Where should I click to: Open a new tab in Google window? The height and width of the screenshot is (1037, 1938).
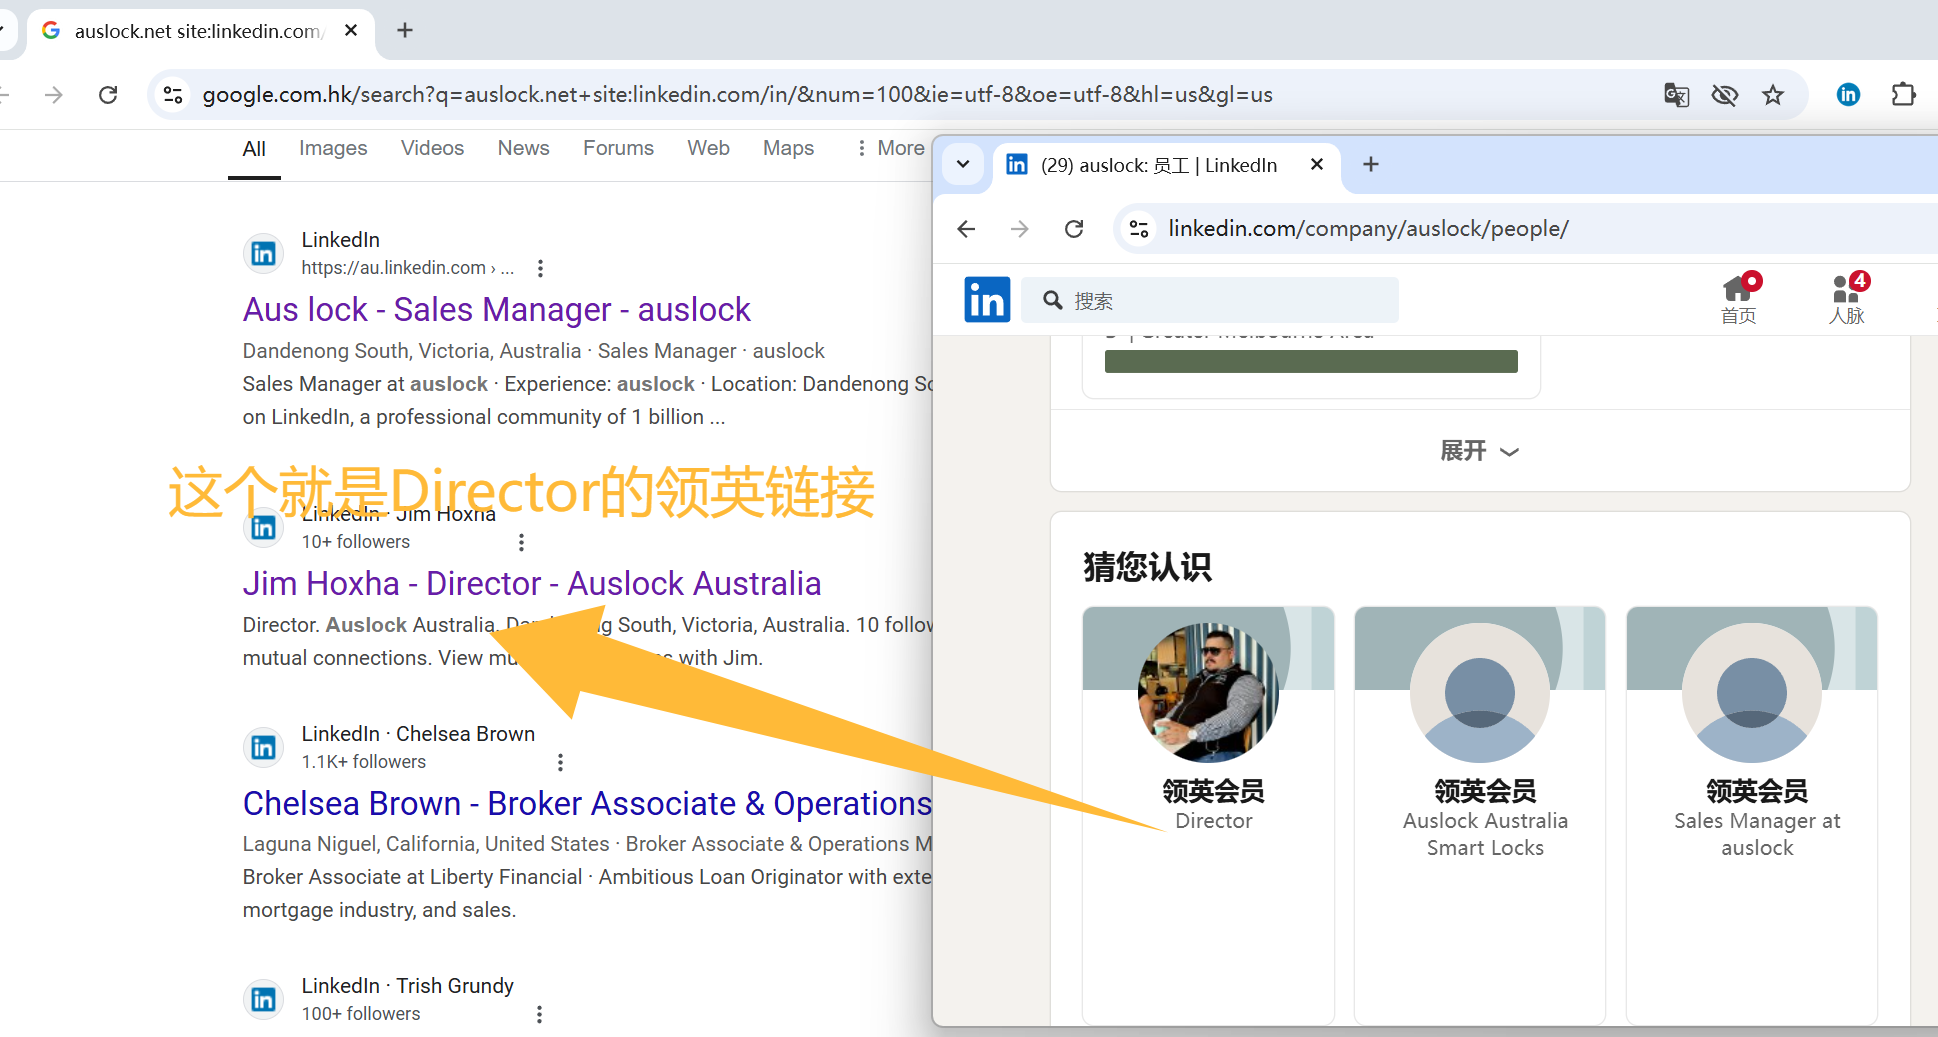[405, 31]
